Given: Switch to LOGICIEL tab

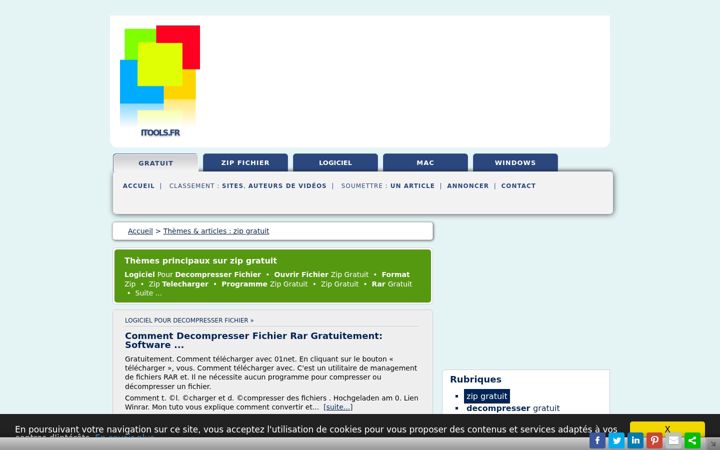Looking at the screenshot, I should tap(335, 163).
